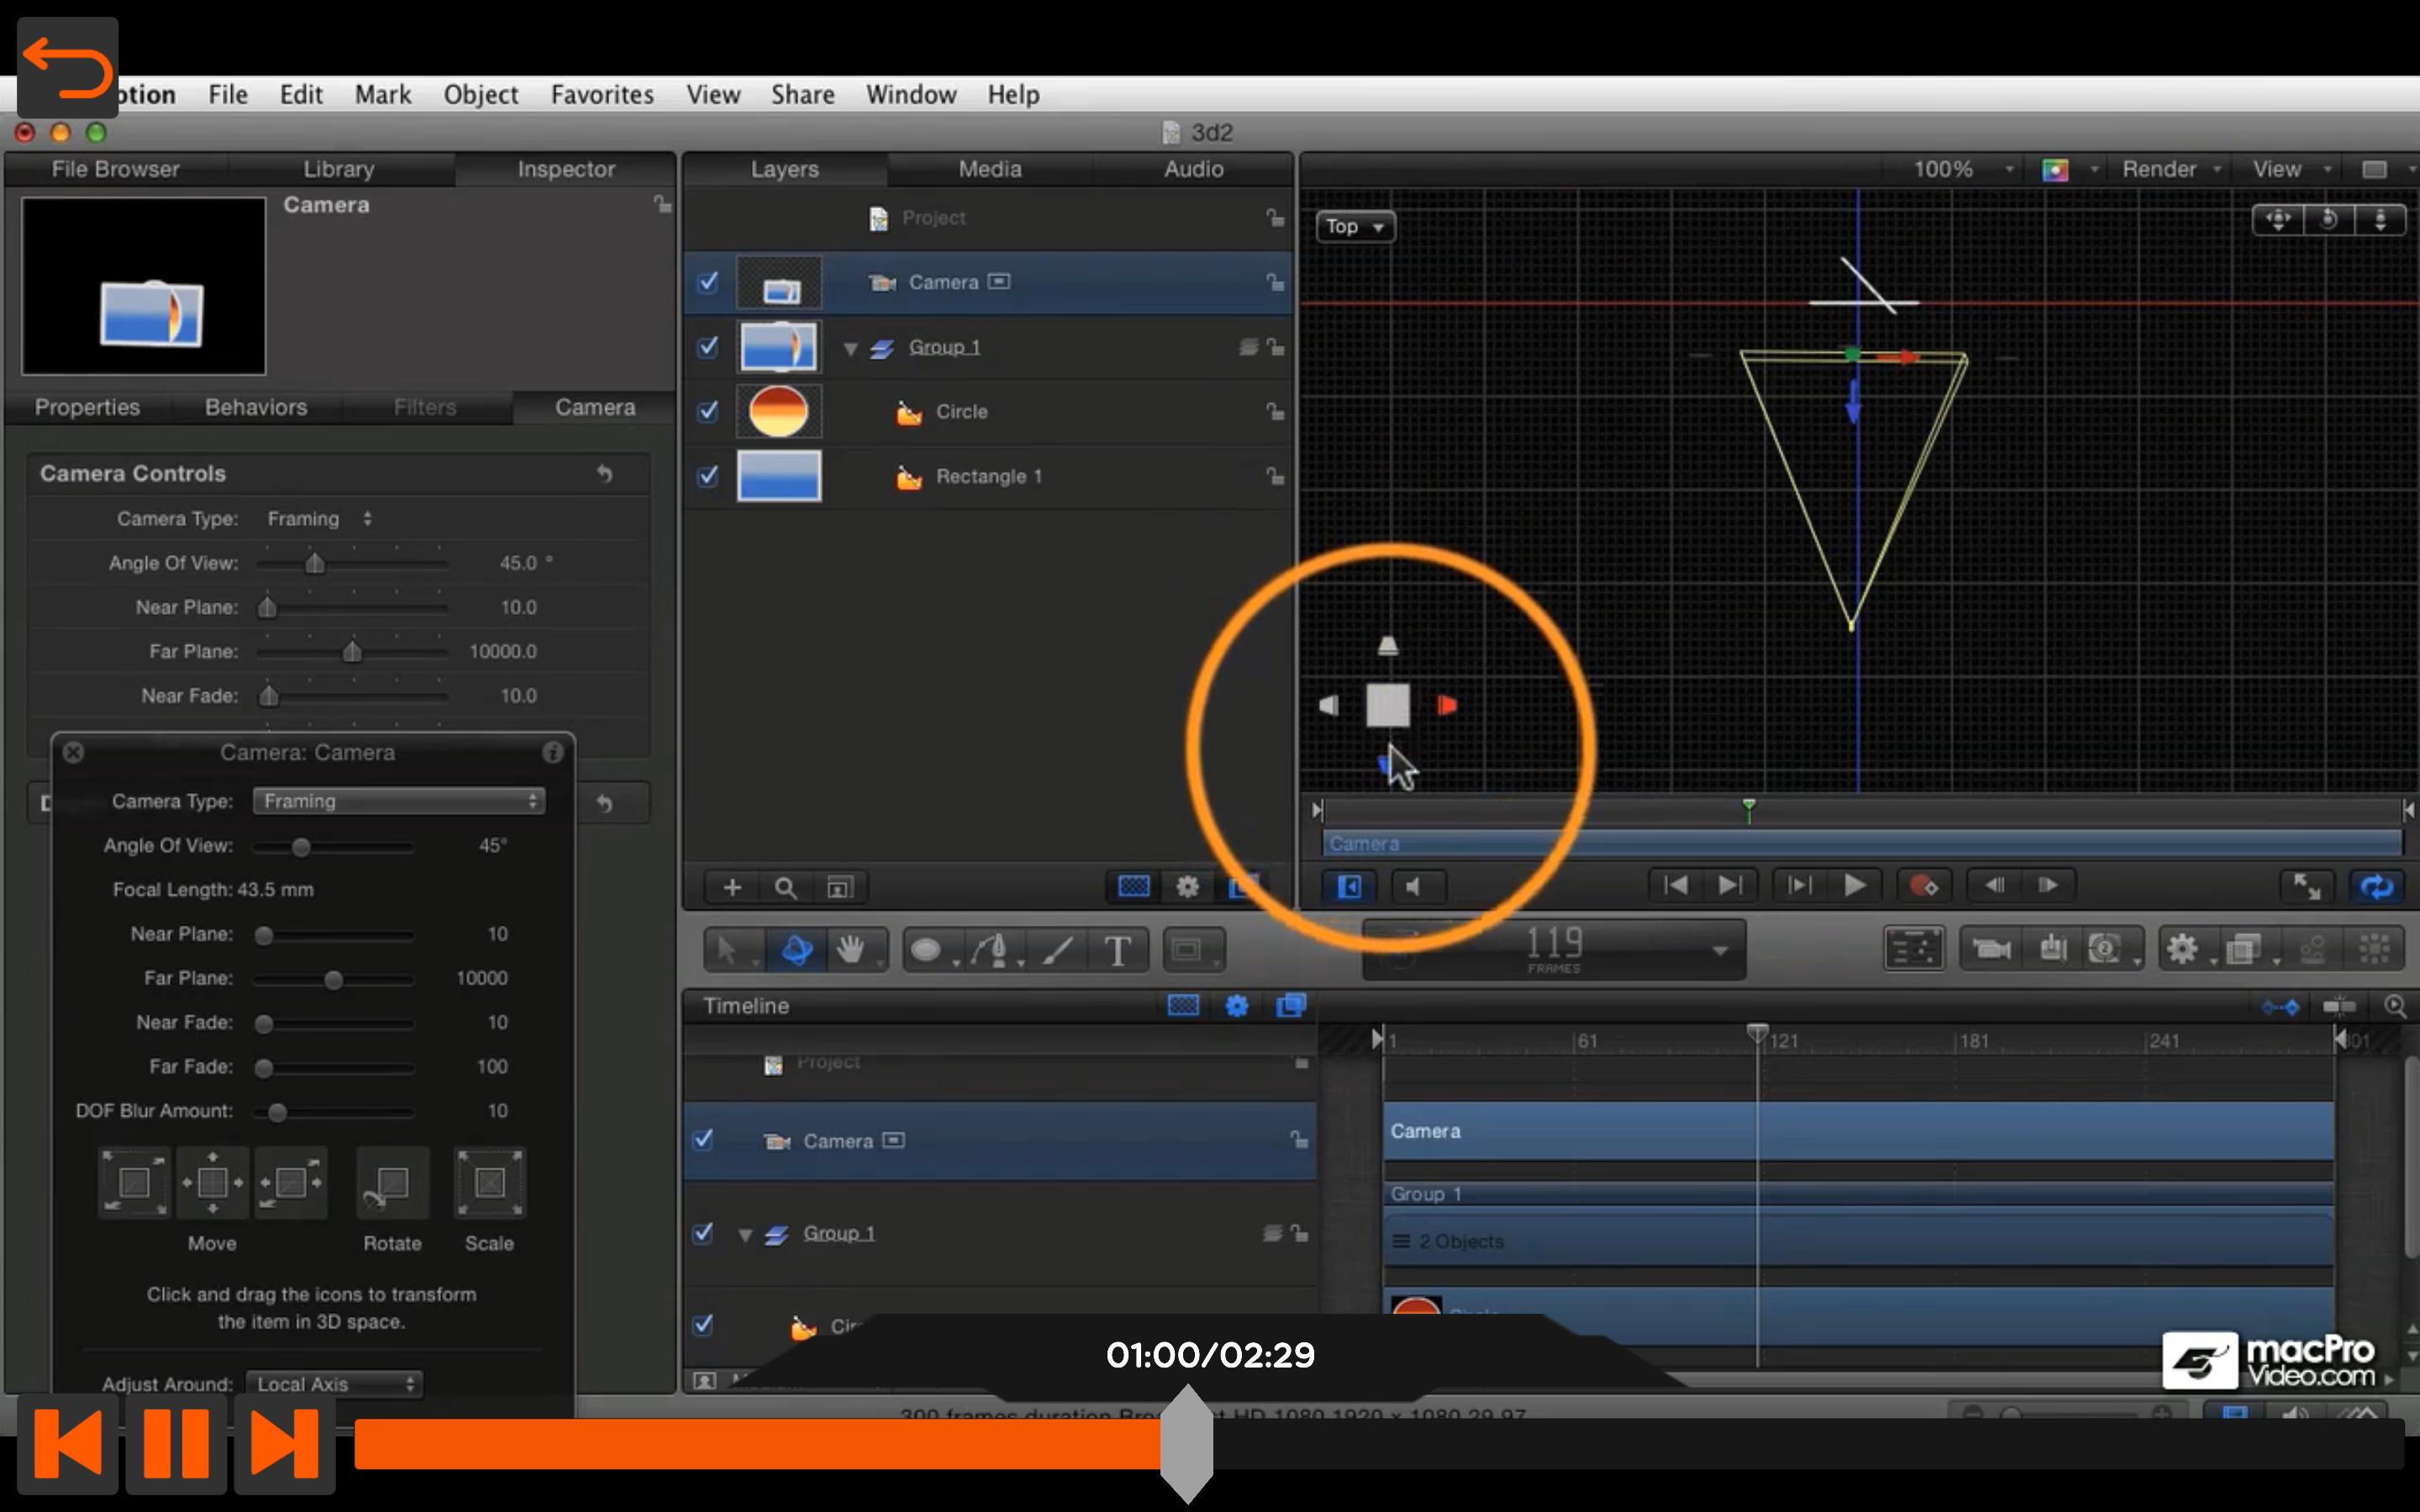Collapse Group 1 in Timeline list
Viewport: 2420px width, 1512px height.
tap(745, 1235)
